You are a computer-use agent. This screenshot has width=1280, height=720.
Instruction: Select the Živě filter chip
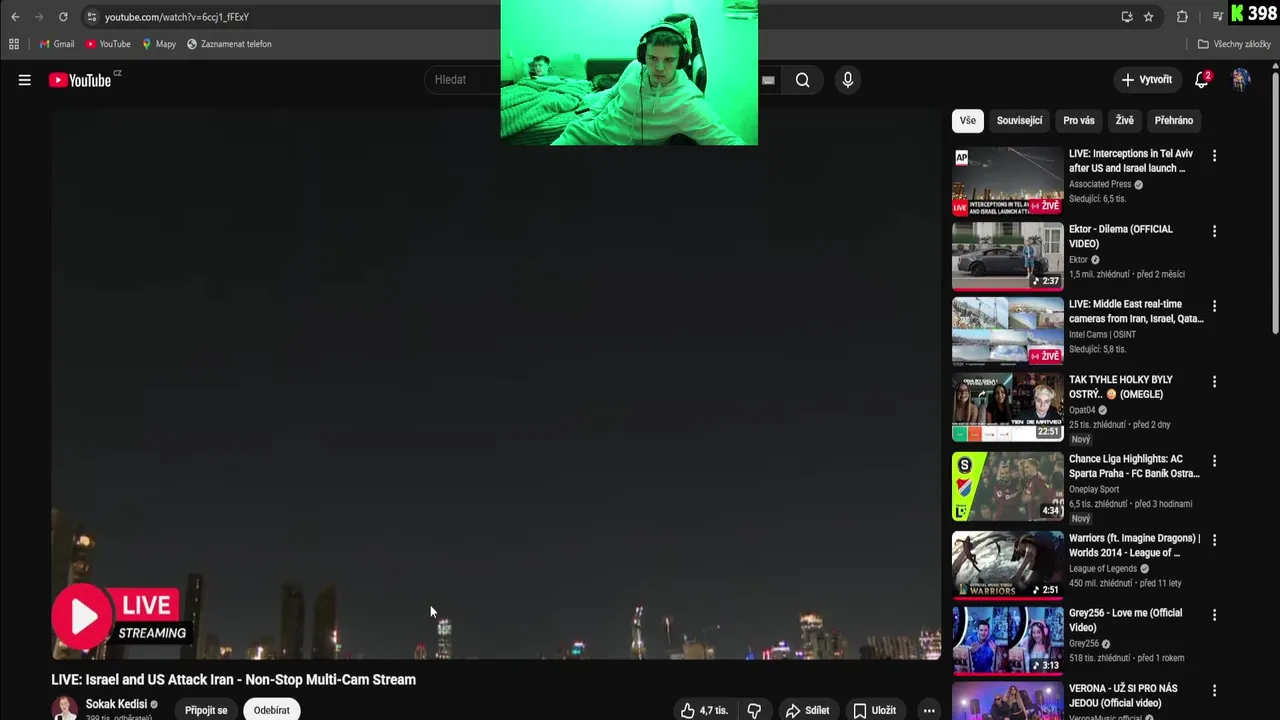[1125, 120]
